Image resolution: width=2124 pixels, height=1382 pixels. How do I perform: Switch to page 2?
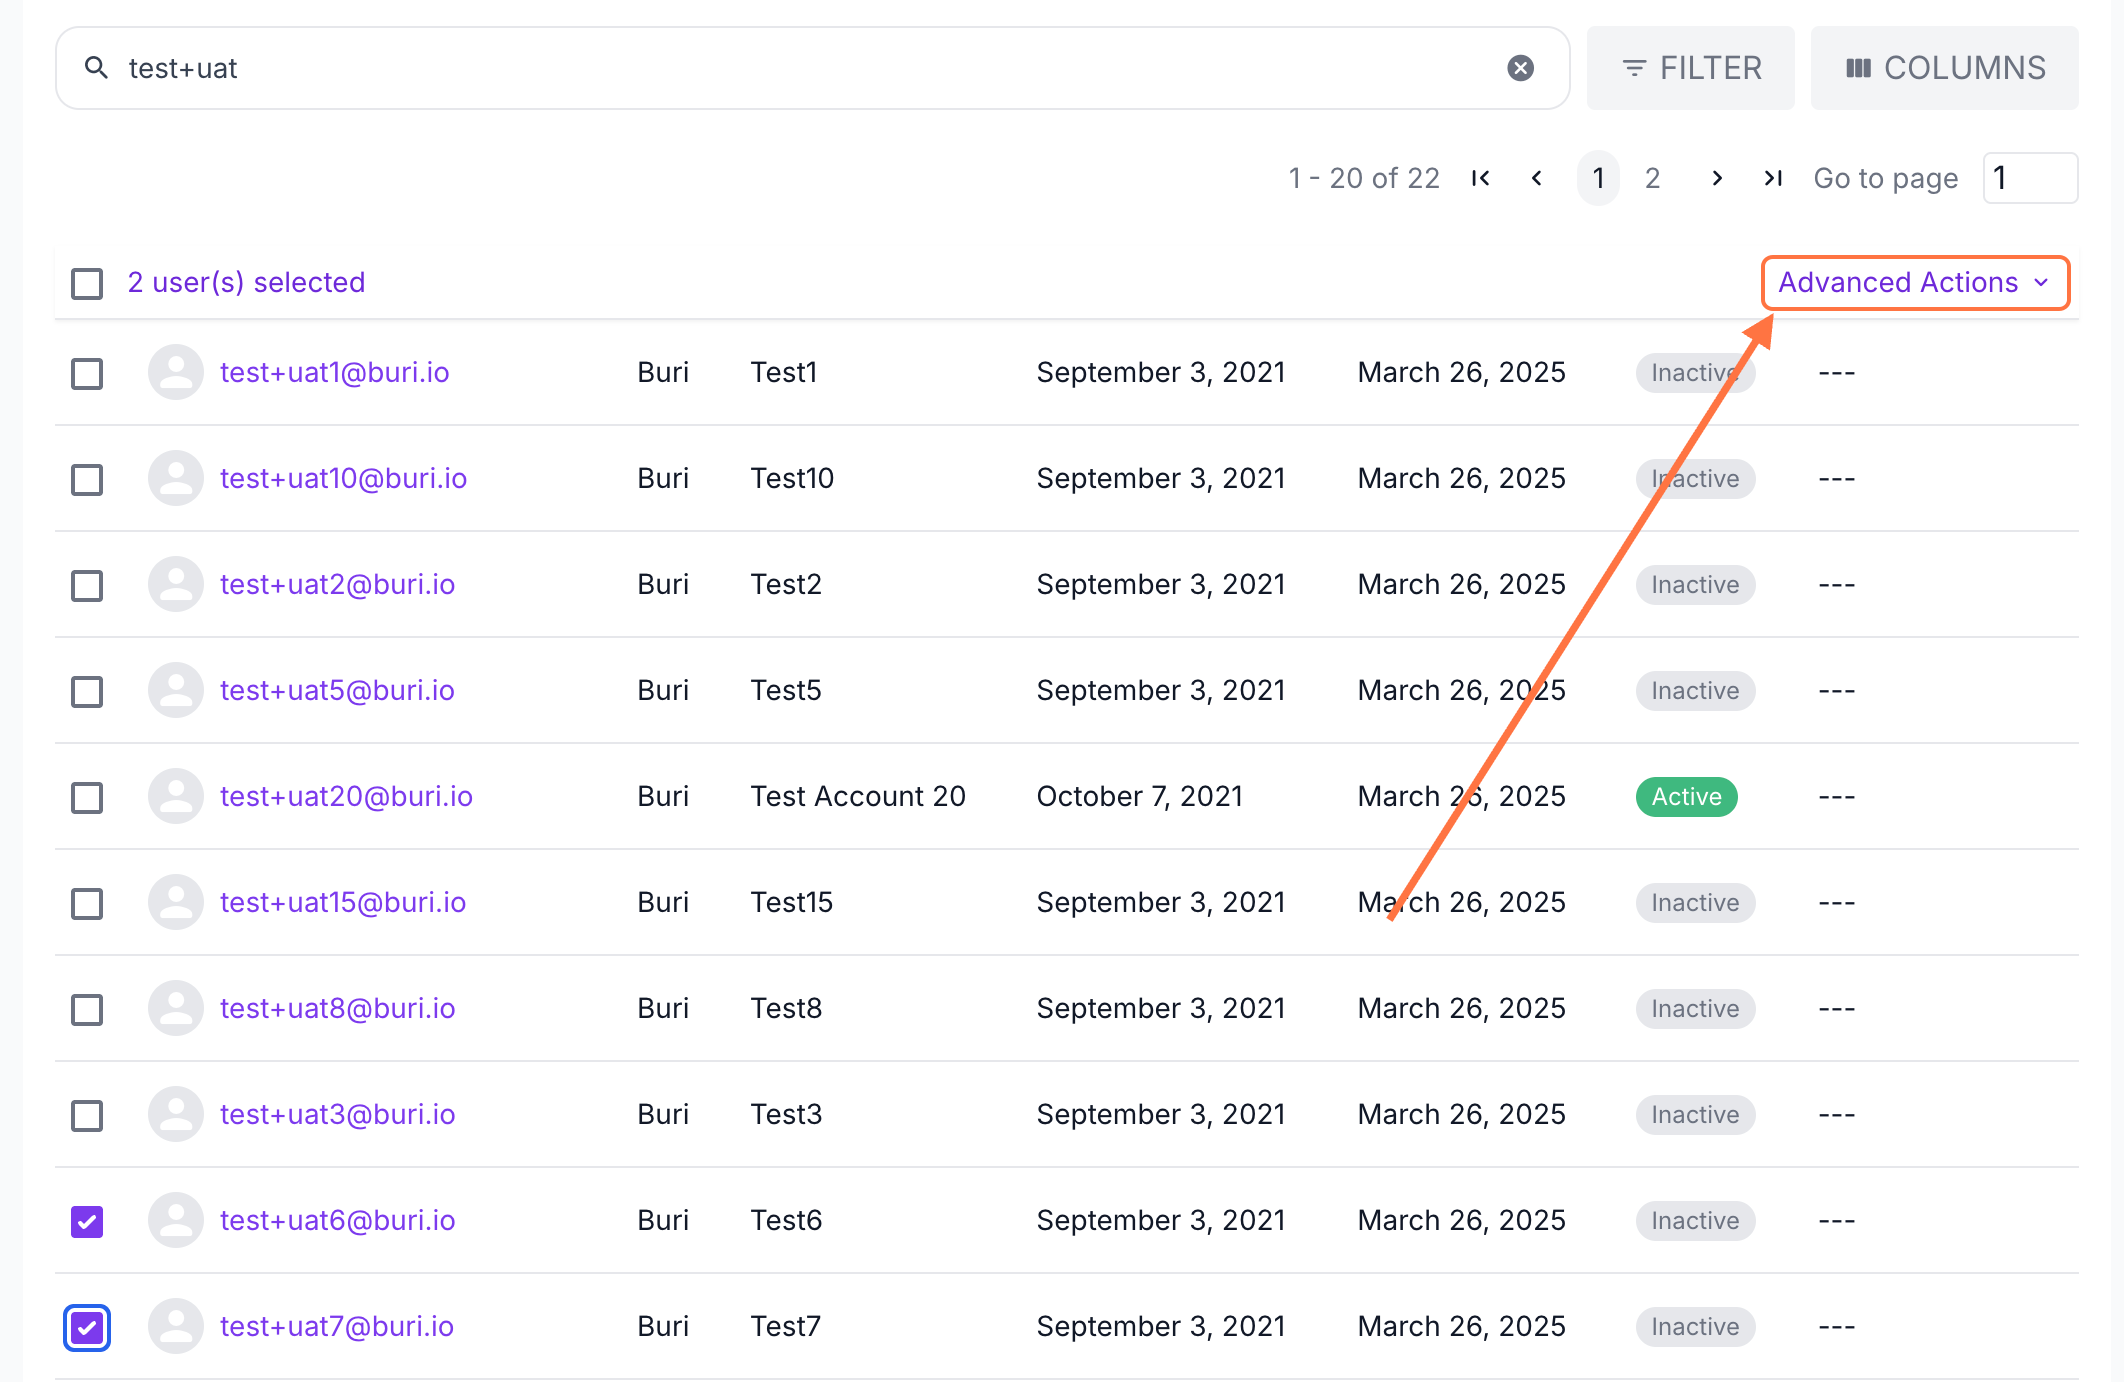1652,178
